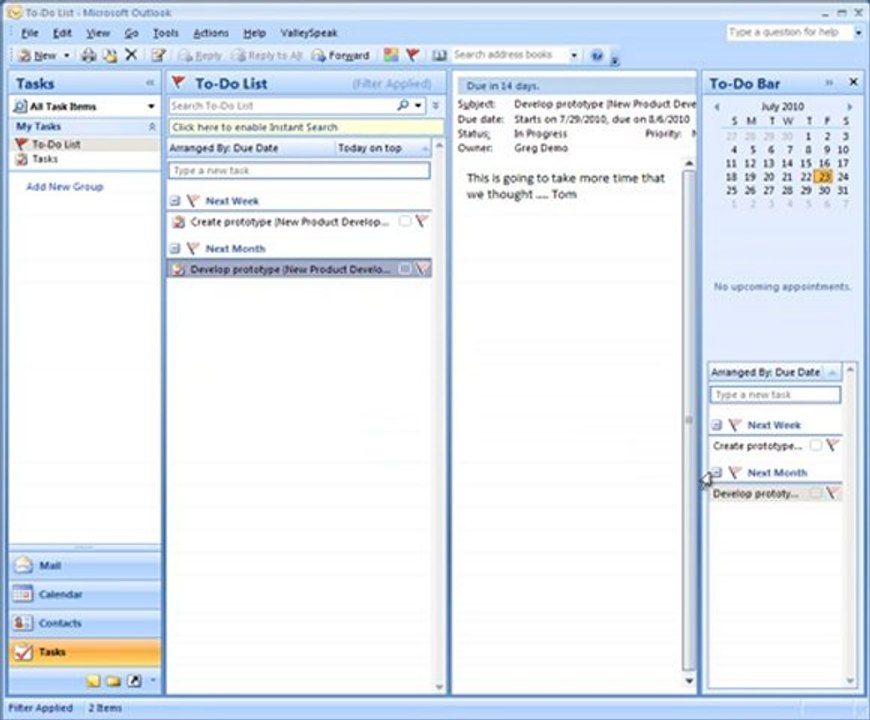Image resolution: width=870 pixels, height=720 pixels.
Task: Open the View menu
Action: point(98,33)
